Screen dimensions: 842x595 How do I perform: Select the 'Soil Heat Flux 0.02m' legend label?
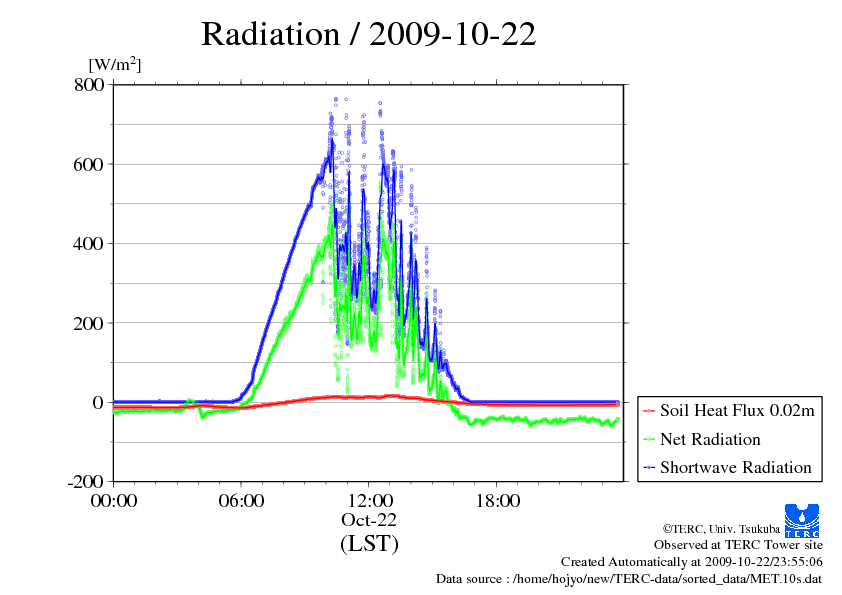click(x=737, y=411)
